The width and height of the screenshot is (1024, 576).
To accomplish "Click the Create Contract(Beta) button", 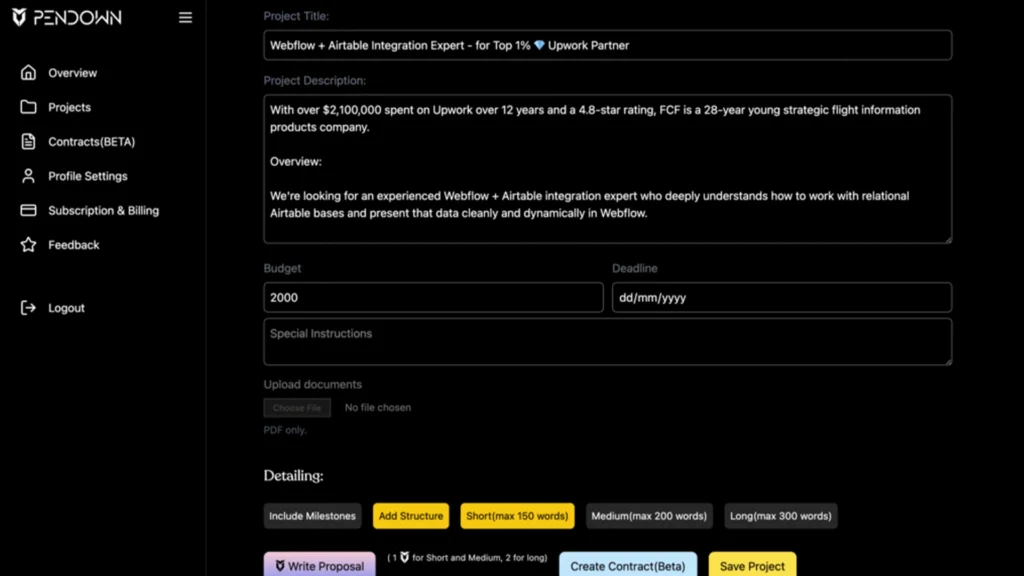I will (x=627, y=565).
